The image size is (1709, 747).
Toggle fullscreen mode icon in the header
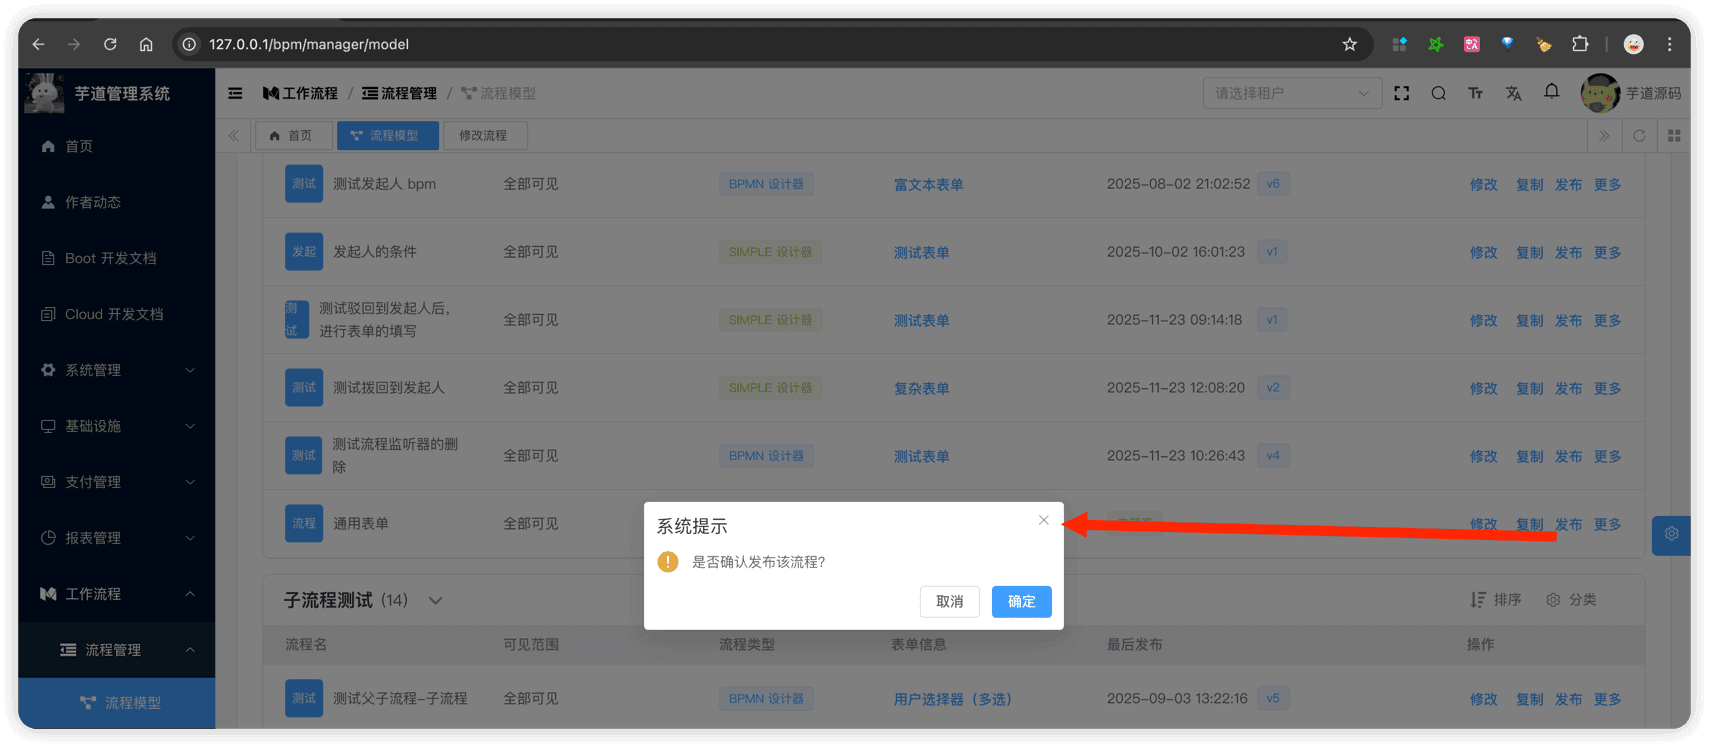point(1401,93)
